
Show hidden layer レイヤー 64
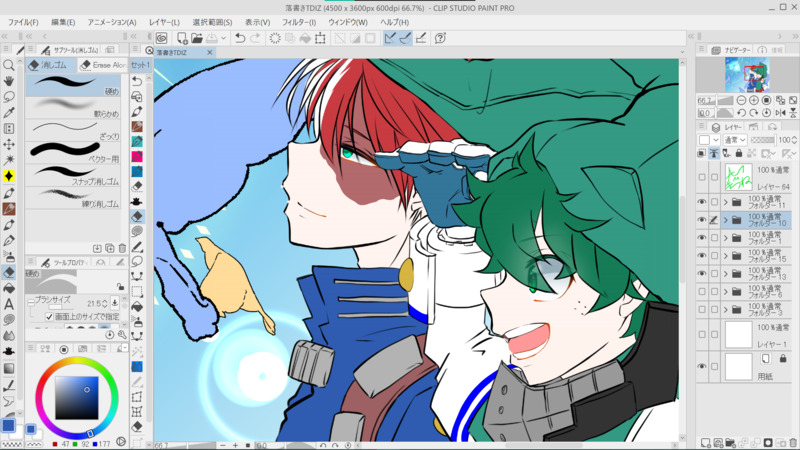[702, 177]
